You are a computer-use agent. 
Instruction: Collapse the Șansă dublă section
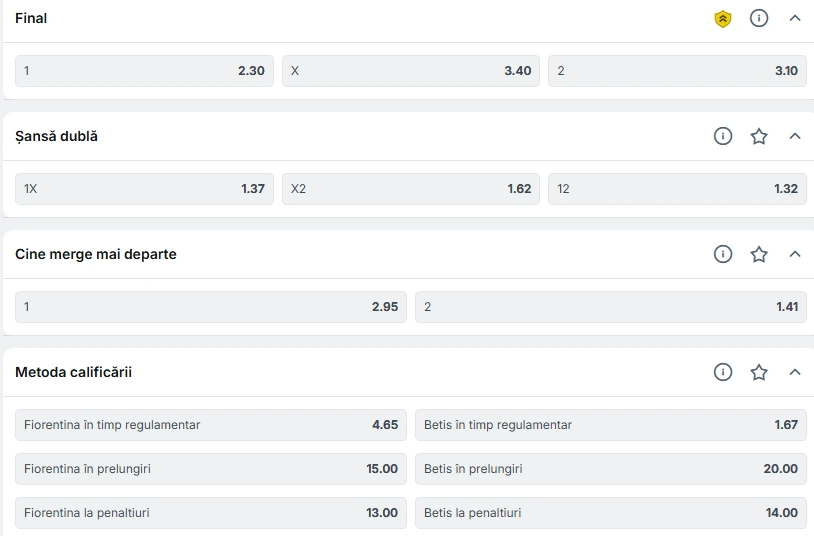pos(795,136)
